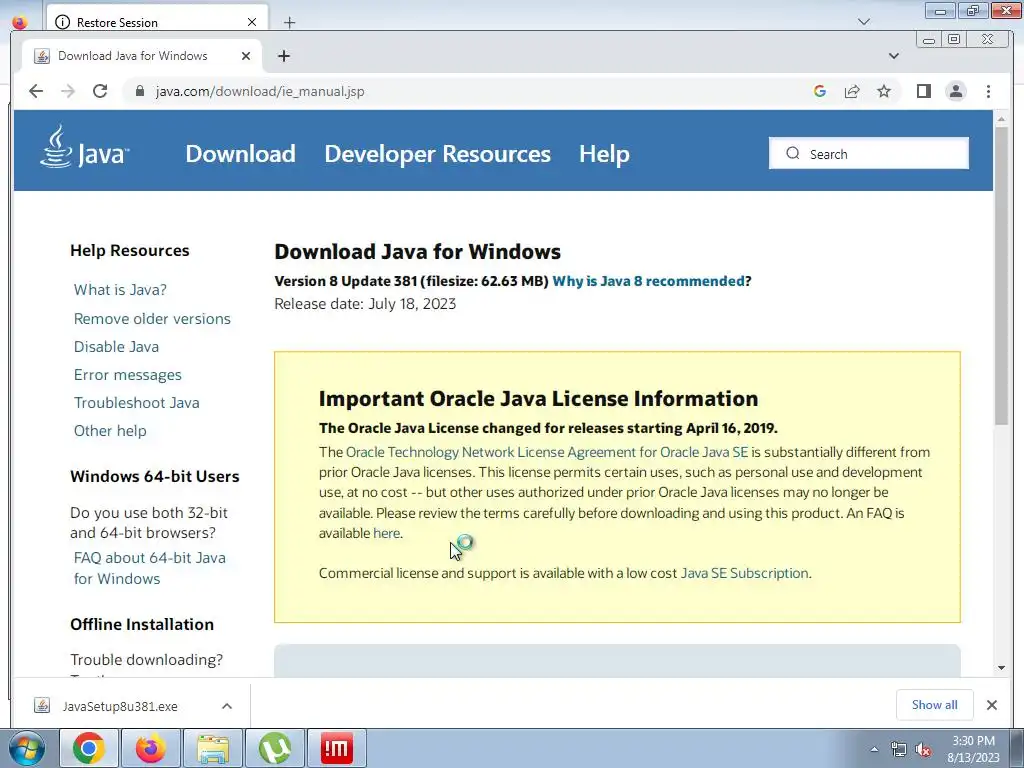Viewport: 1024px width, 768px height.
Task: Close Restore Session tab in Firefox
Action: 251,23
